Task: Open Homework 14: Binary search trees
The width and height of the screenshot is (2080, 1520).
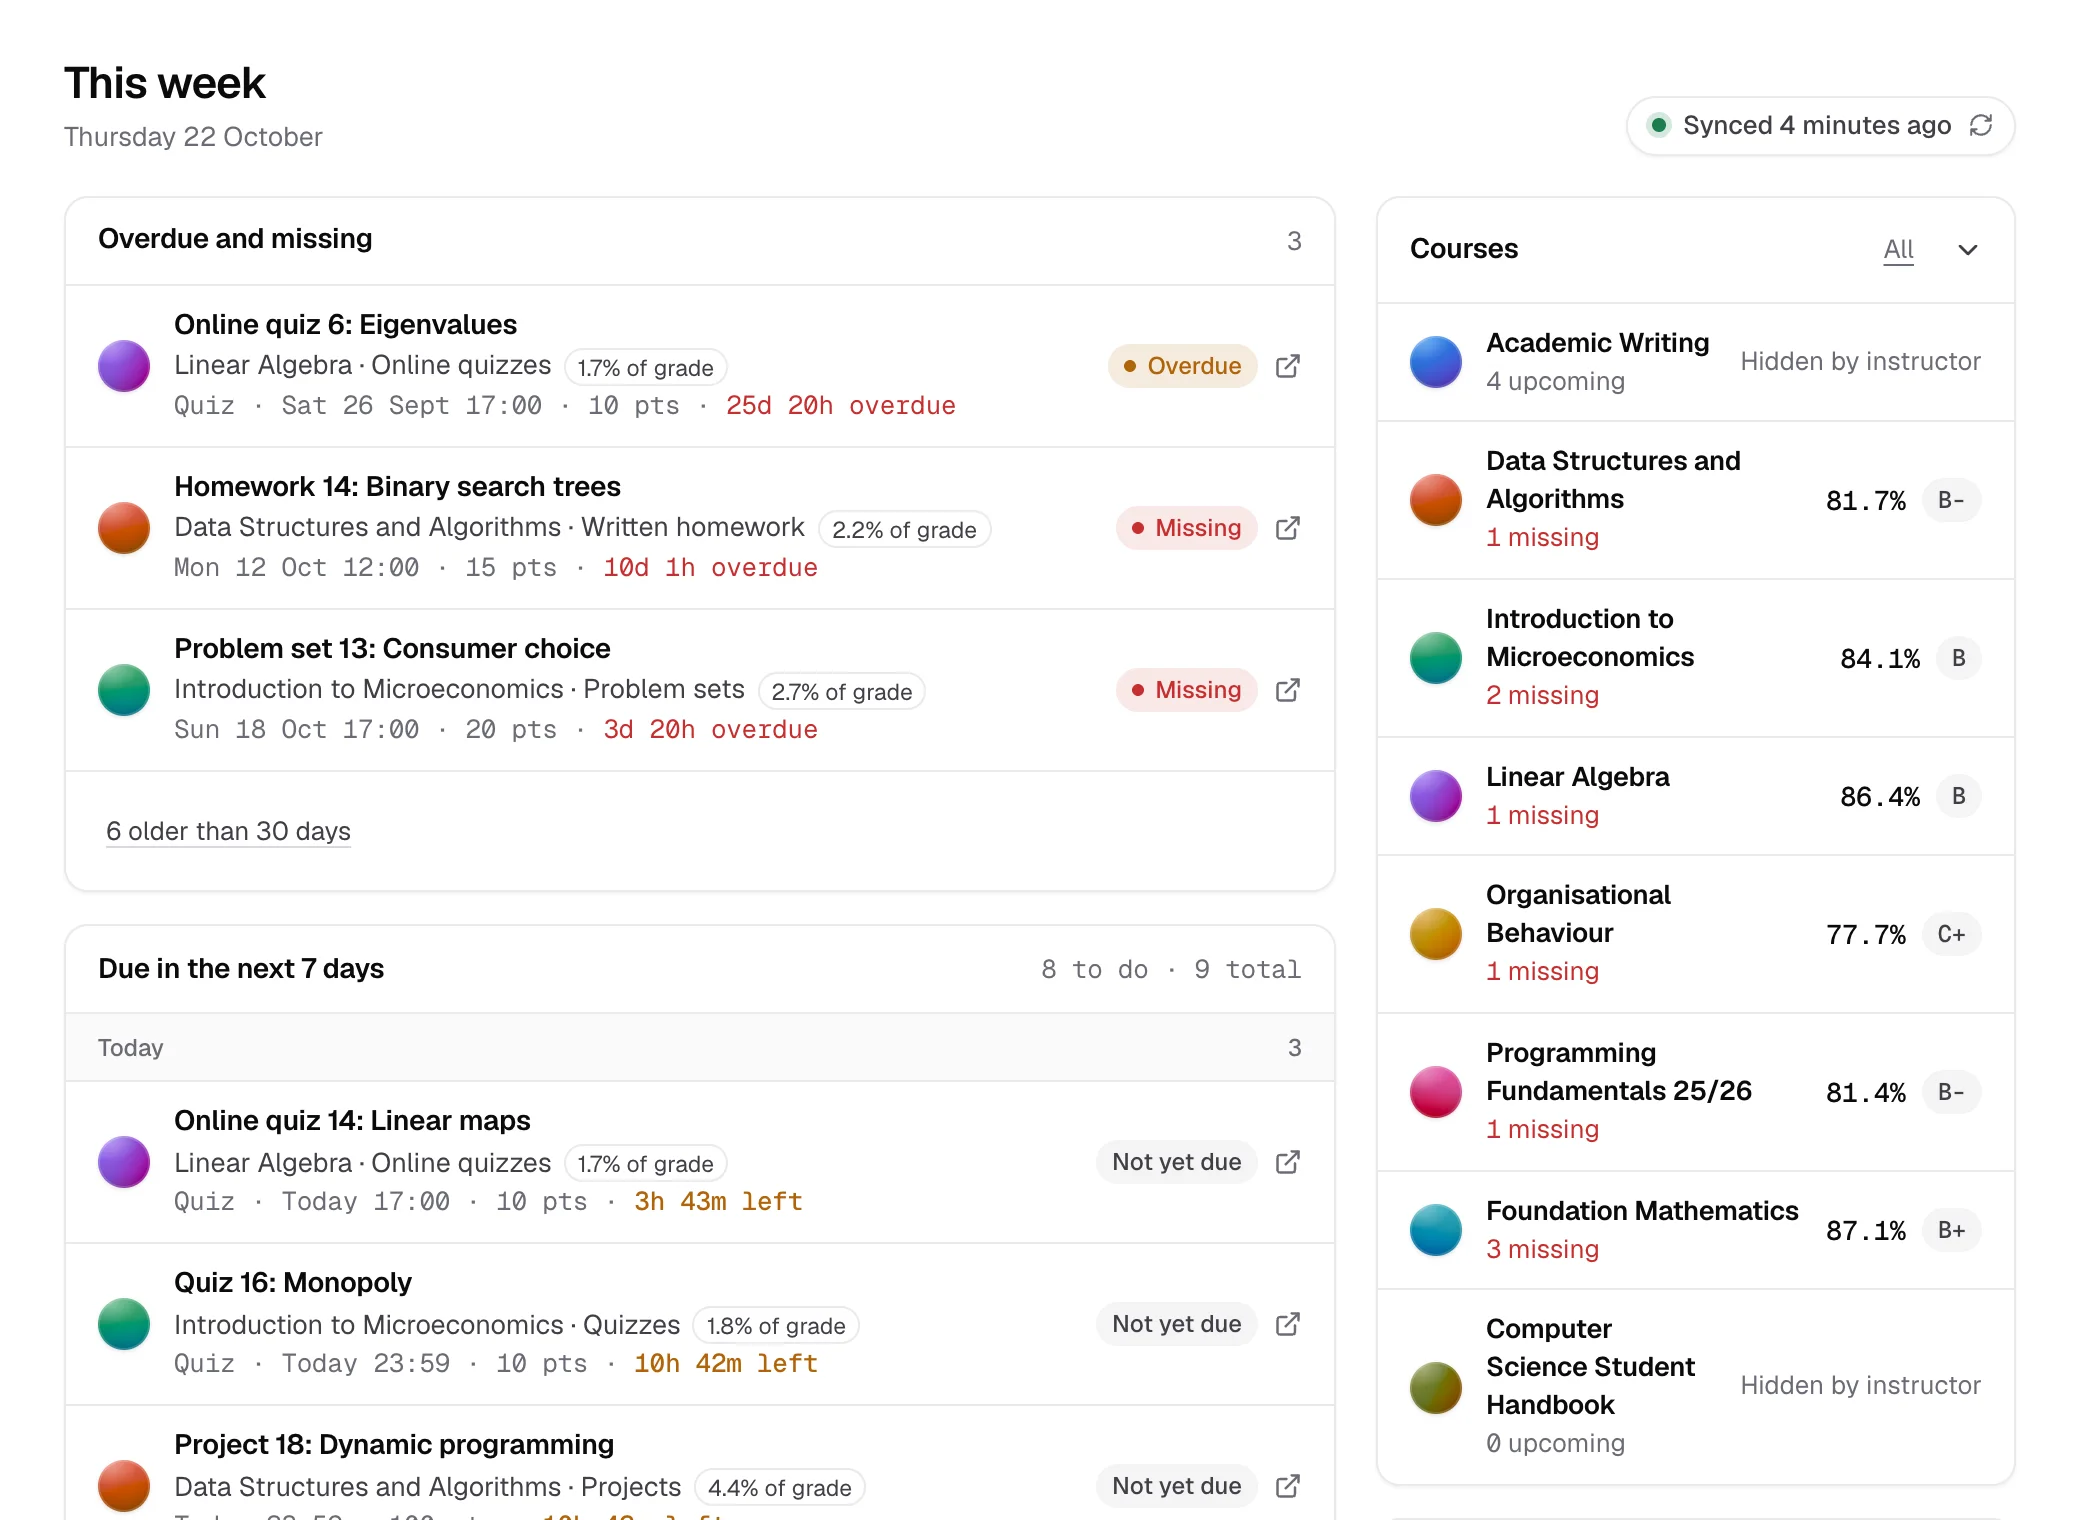Action: click(397, 487)
